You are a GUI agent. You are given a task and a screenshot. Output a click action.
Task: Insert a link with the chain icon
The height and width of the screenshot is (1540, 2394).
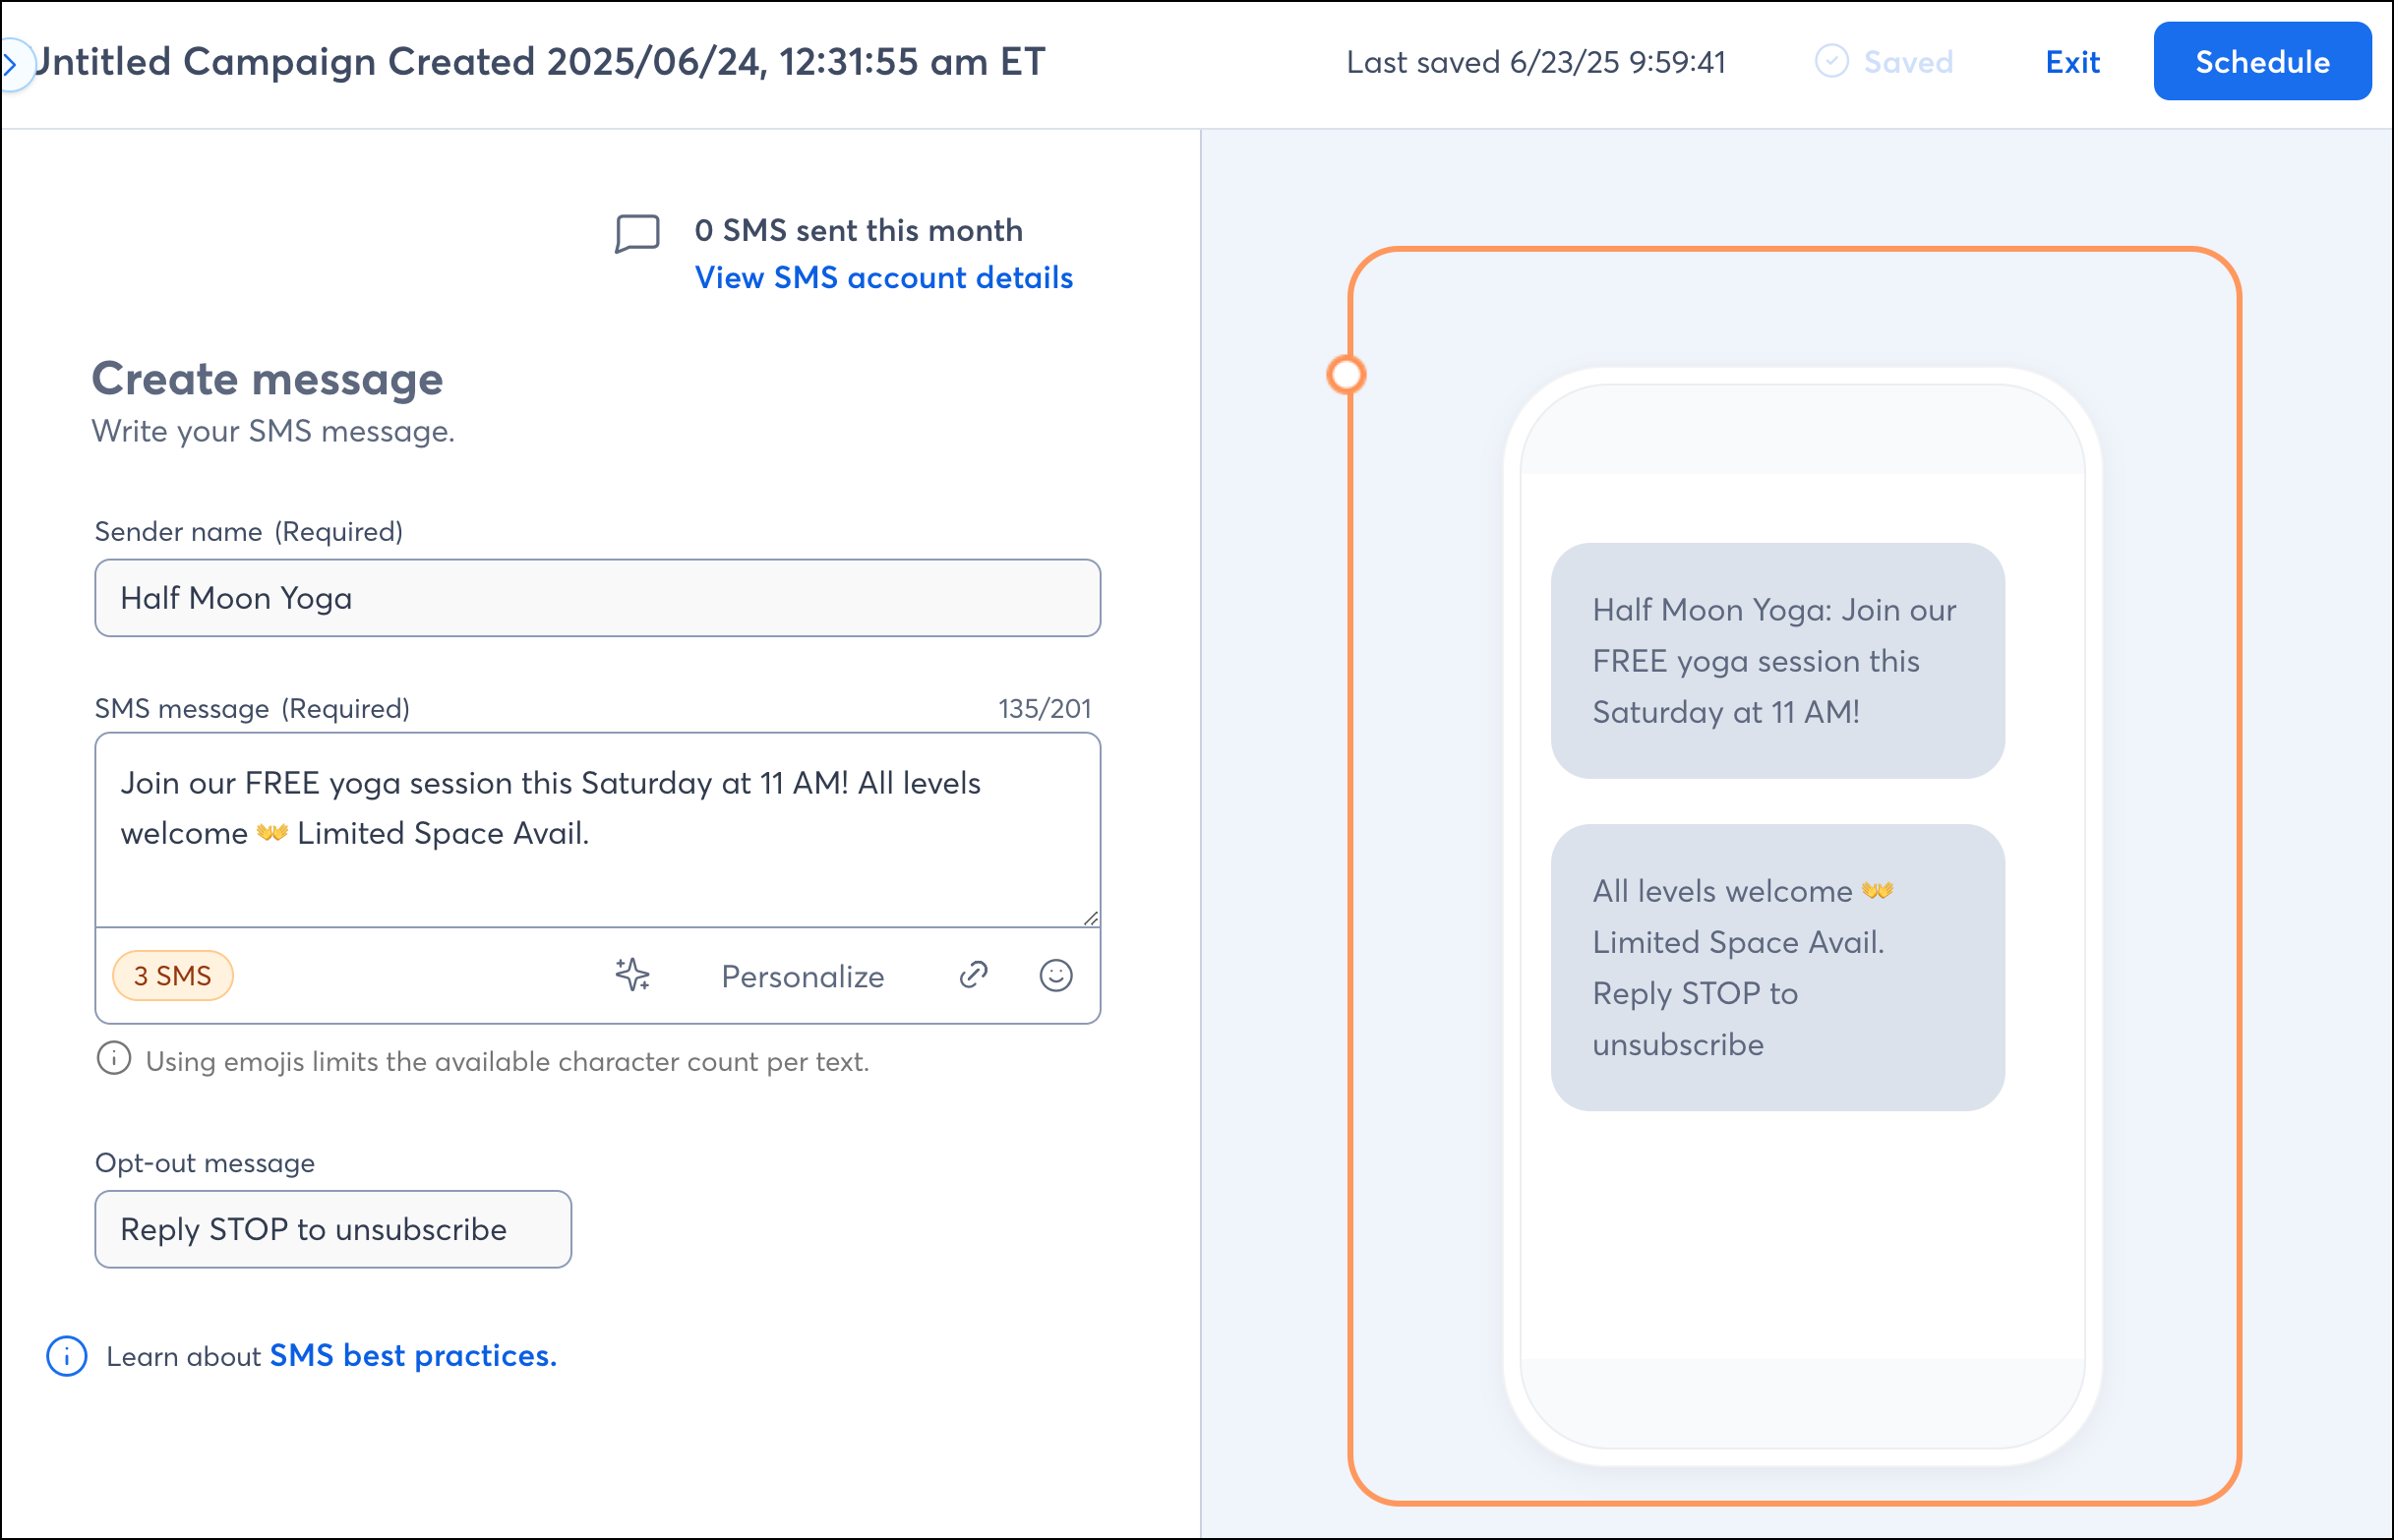click(973, 975)
